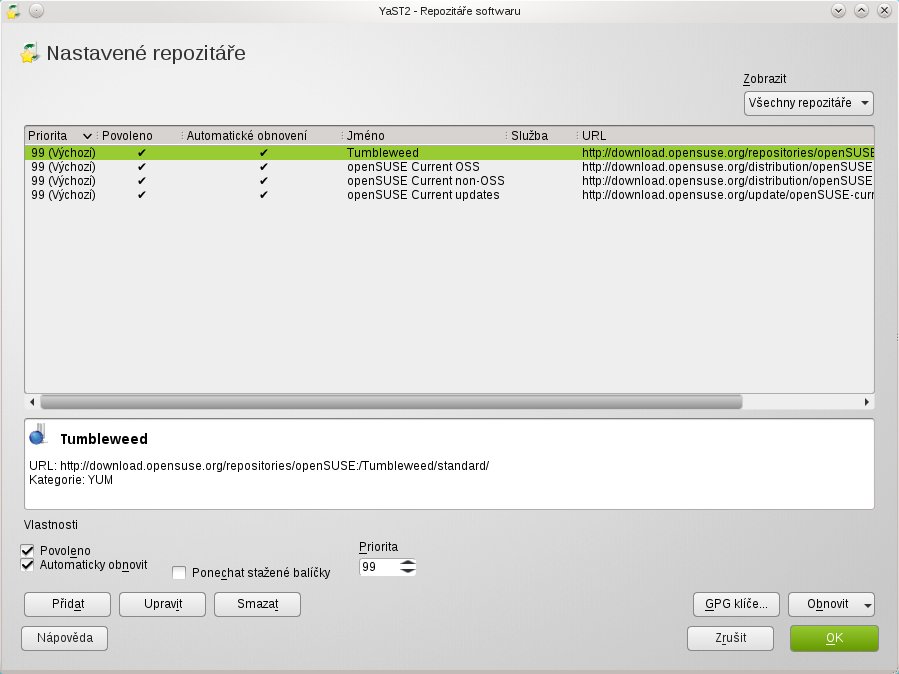The image size is (899, 674).
Task: Click the Tumbleweed repositories URL in the table
Action: [728, 152]
